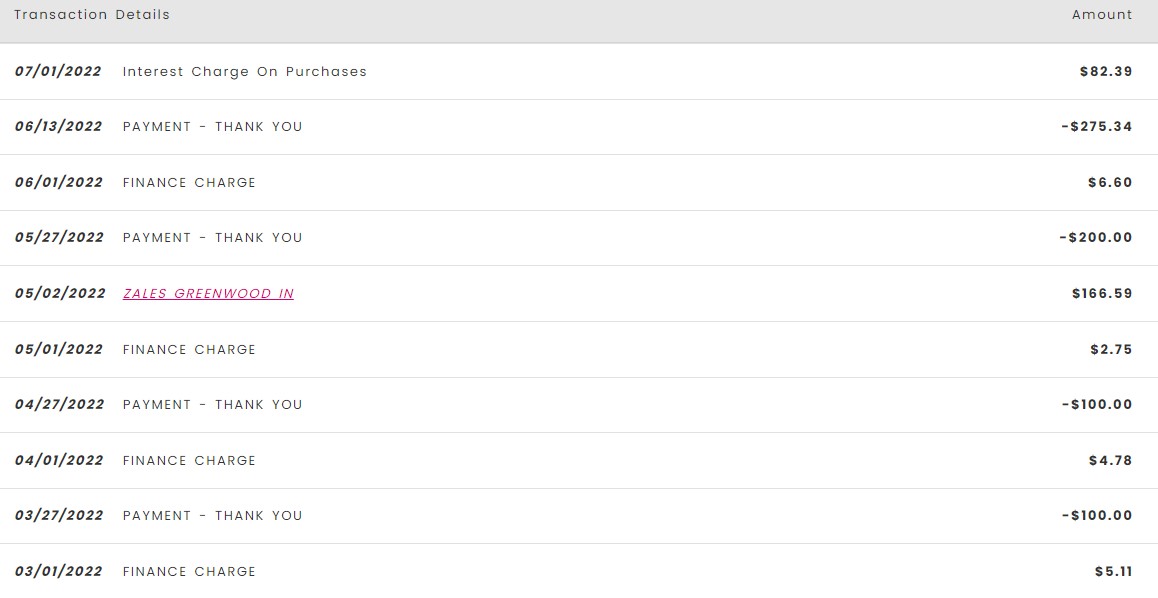The height and width of the screenshot is (598, 1158).
Task: Click the 06/13/2022 payment date
Action: click(x=59, y=127)
